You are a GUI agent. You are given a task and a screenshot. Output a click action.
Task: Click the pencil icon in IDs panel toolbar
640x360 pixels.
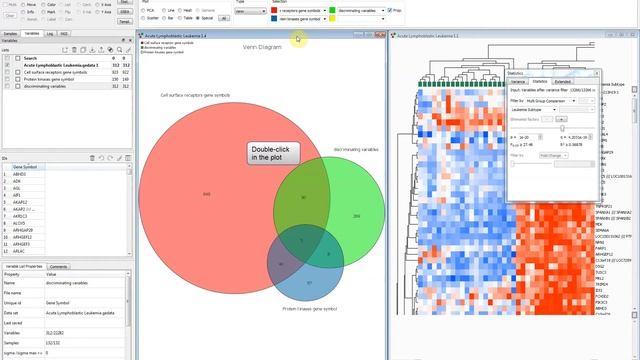120,158
